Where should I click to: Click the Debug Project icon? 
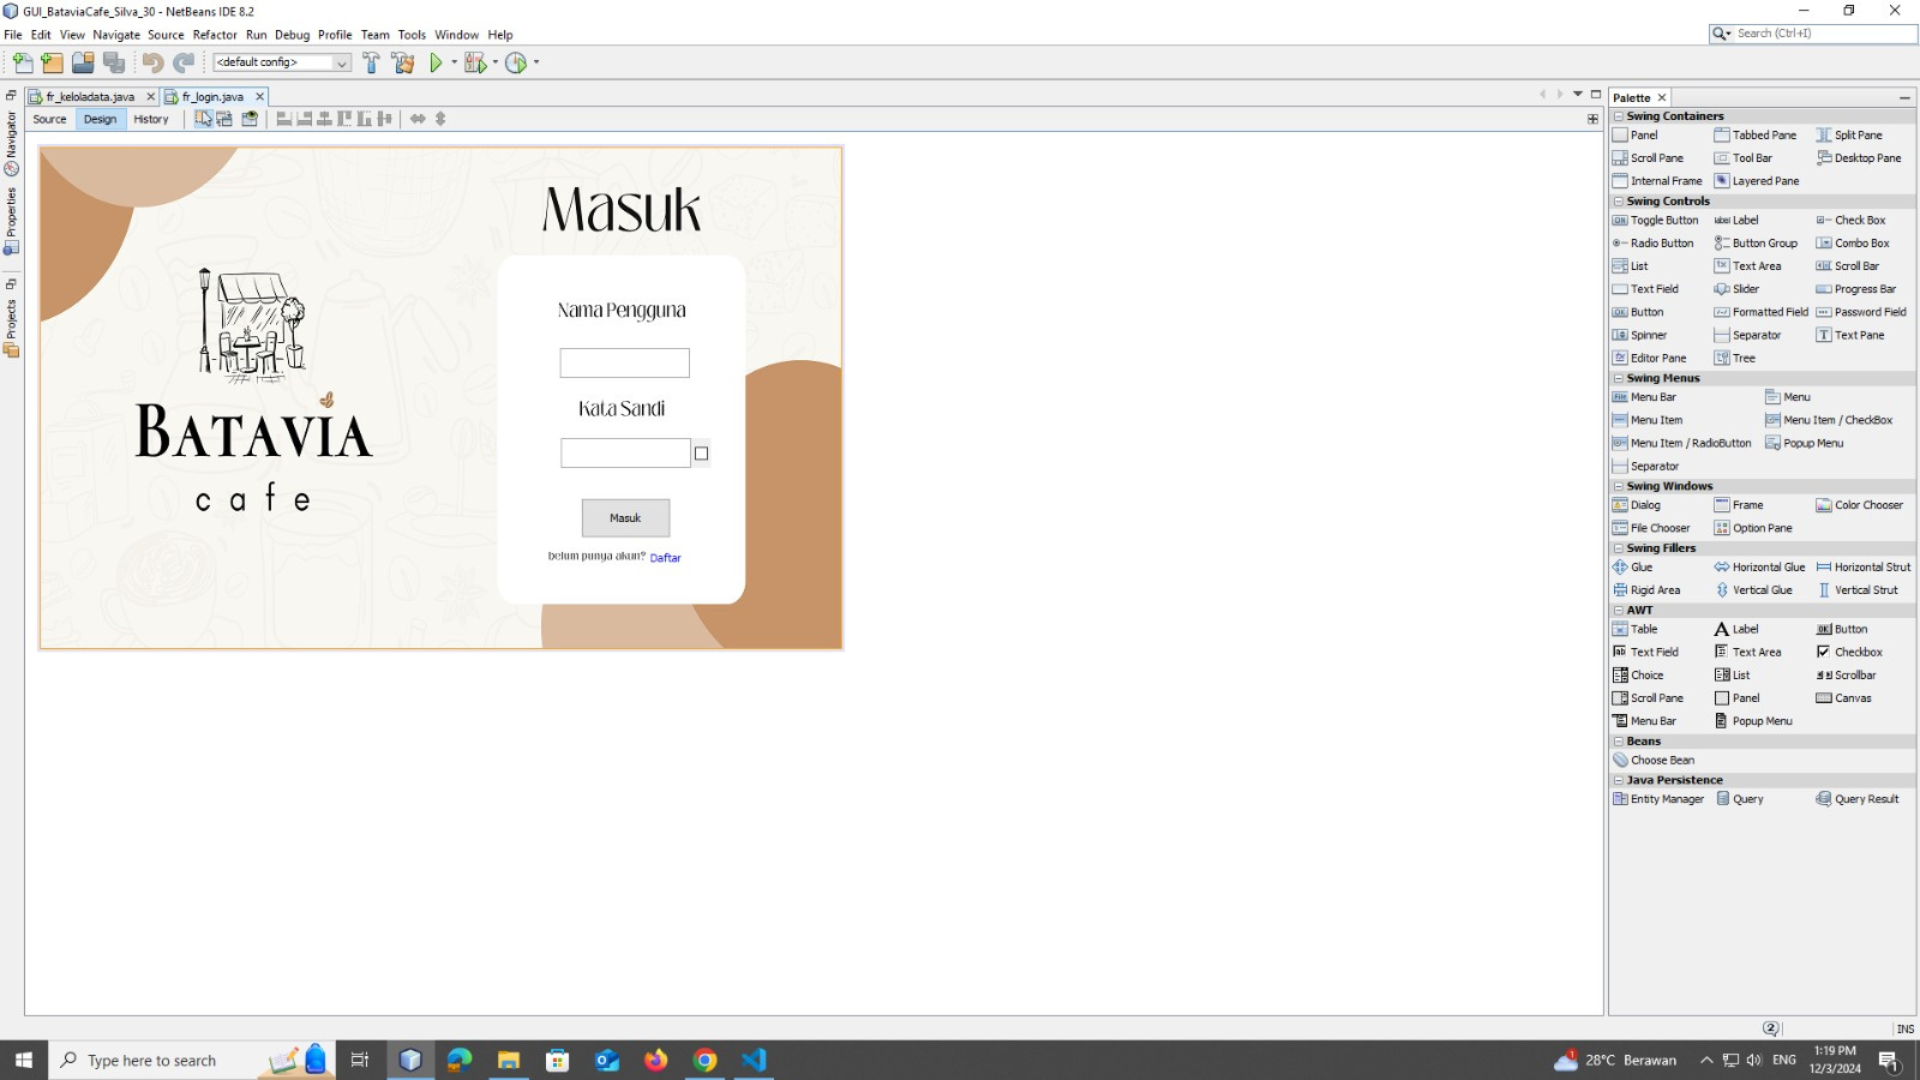click(x=475, y=63)
